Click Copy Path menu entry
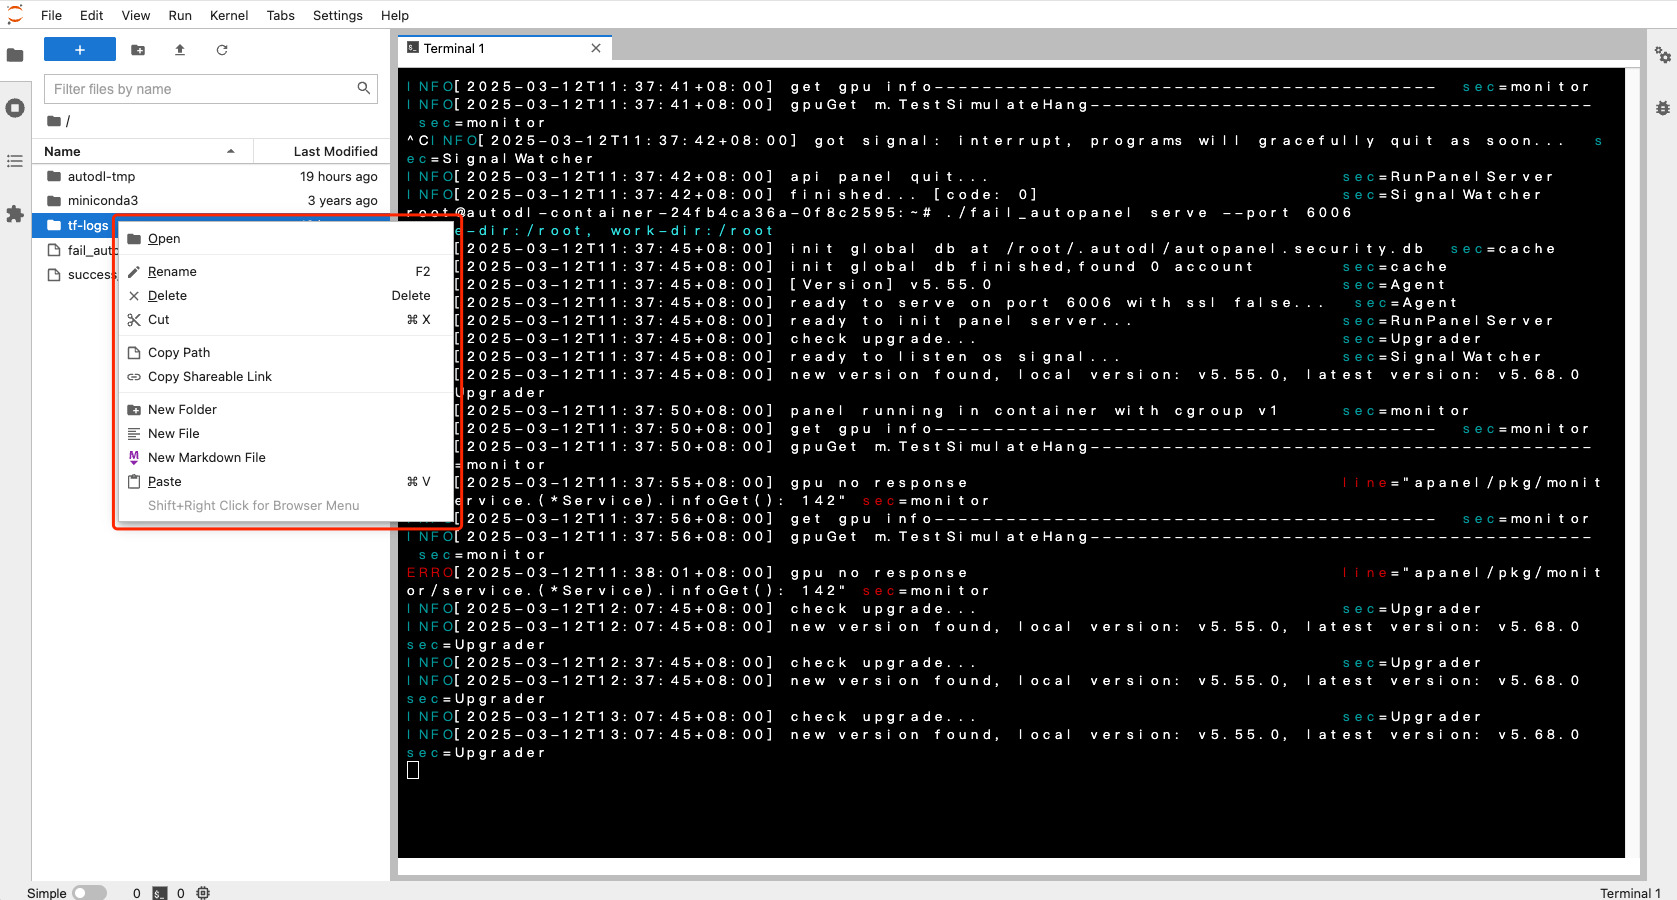This screenshot has height=900, width=1677. [x=285, y=352]
